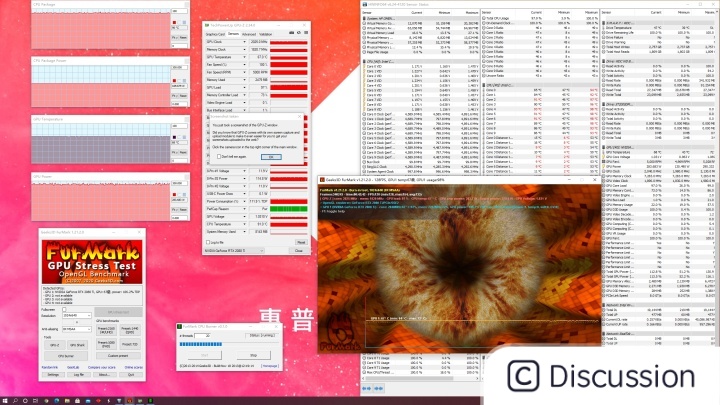Open PerfCap Reason dropdown arrow
Viewport: 720px width, 405px height.
[244, 209]
